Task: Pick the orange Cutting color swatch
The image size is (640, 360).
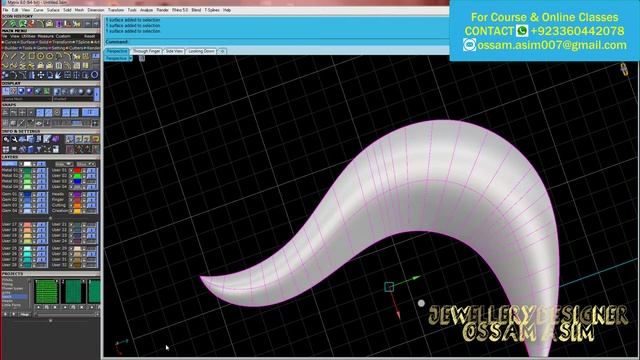Action: click(x=77, y=205)
